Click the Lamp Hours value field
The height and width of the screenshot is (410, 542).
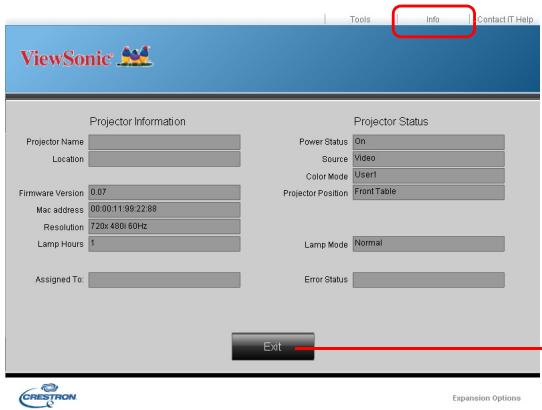(x=164, y=244)
